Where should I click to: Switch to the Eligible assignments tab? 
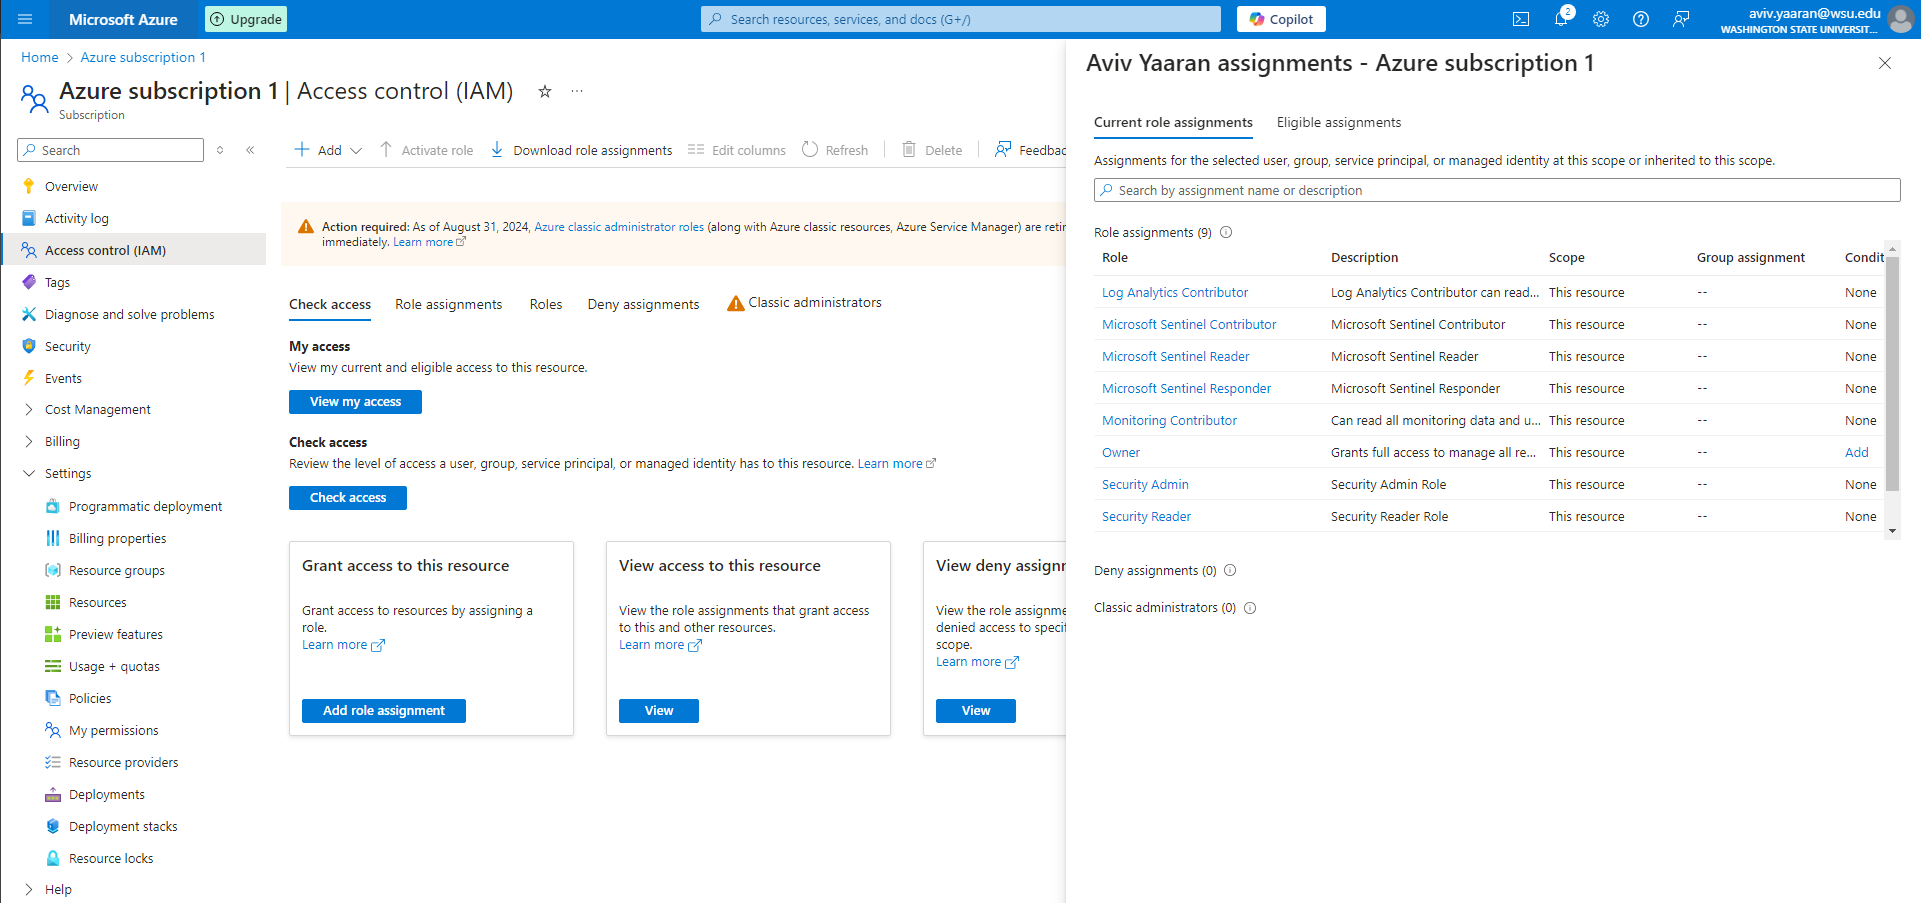pos(1338,122)
